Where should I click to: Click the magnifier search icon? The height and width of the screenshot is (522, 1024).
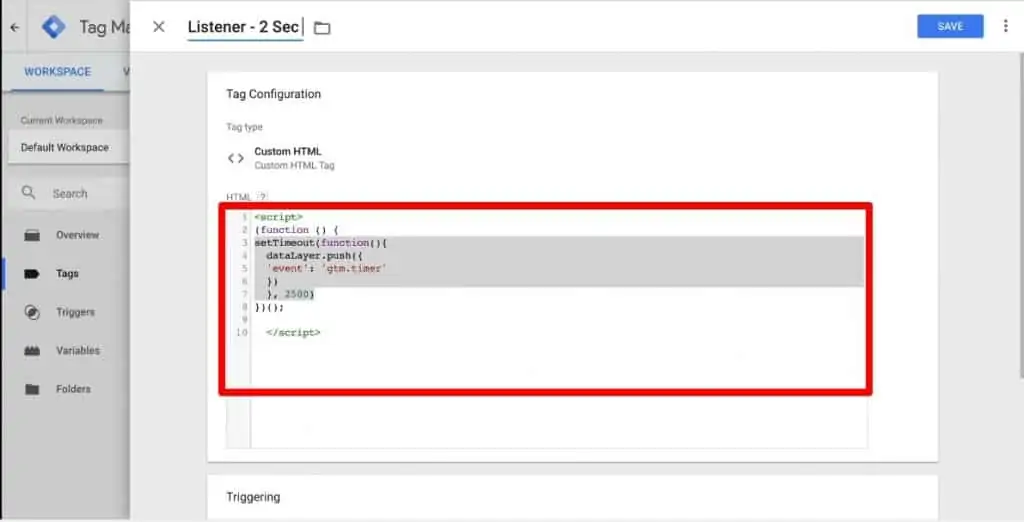coord(28,193)
